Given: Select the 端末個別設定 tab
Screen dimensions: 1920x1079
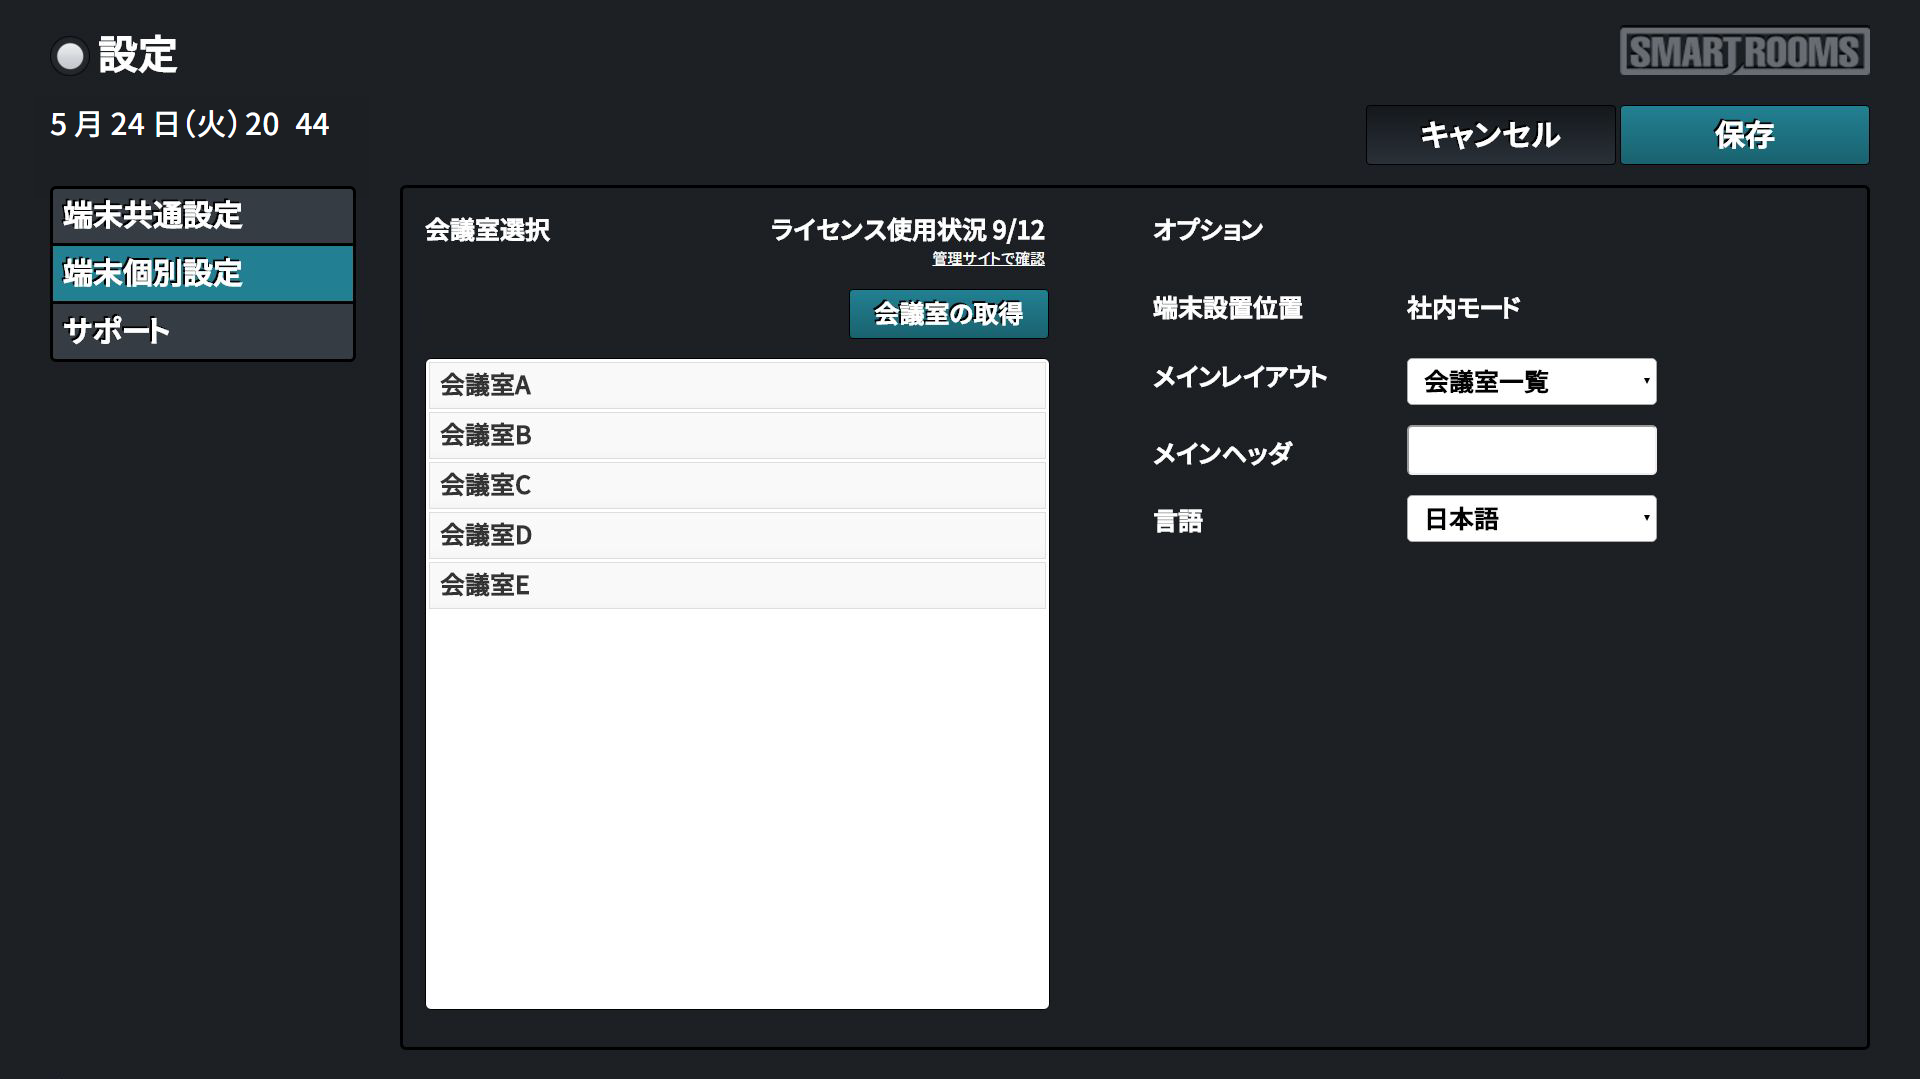Looking at the screenshot, I should pos(203,273).
